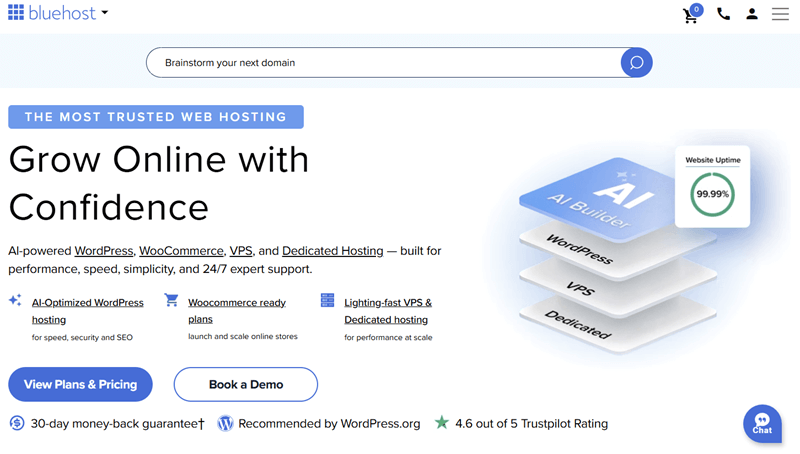800x454 pixels.
Task: Click the server stack feature icon
Action: click(x=328, y=300)
